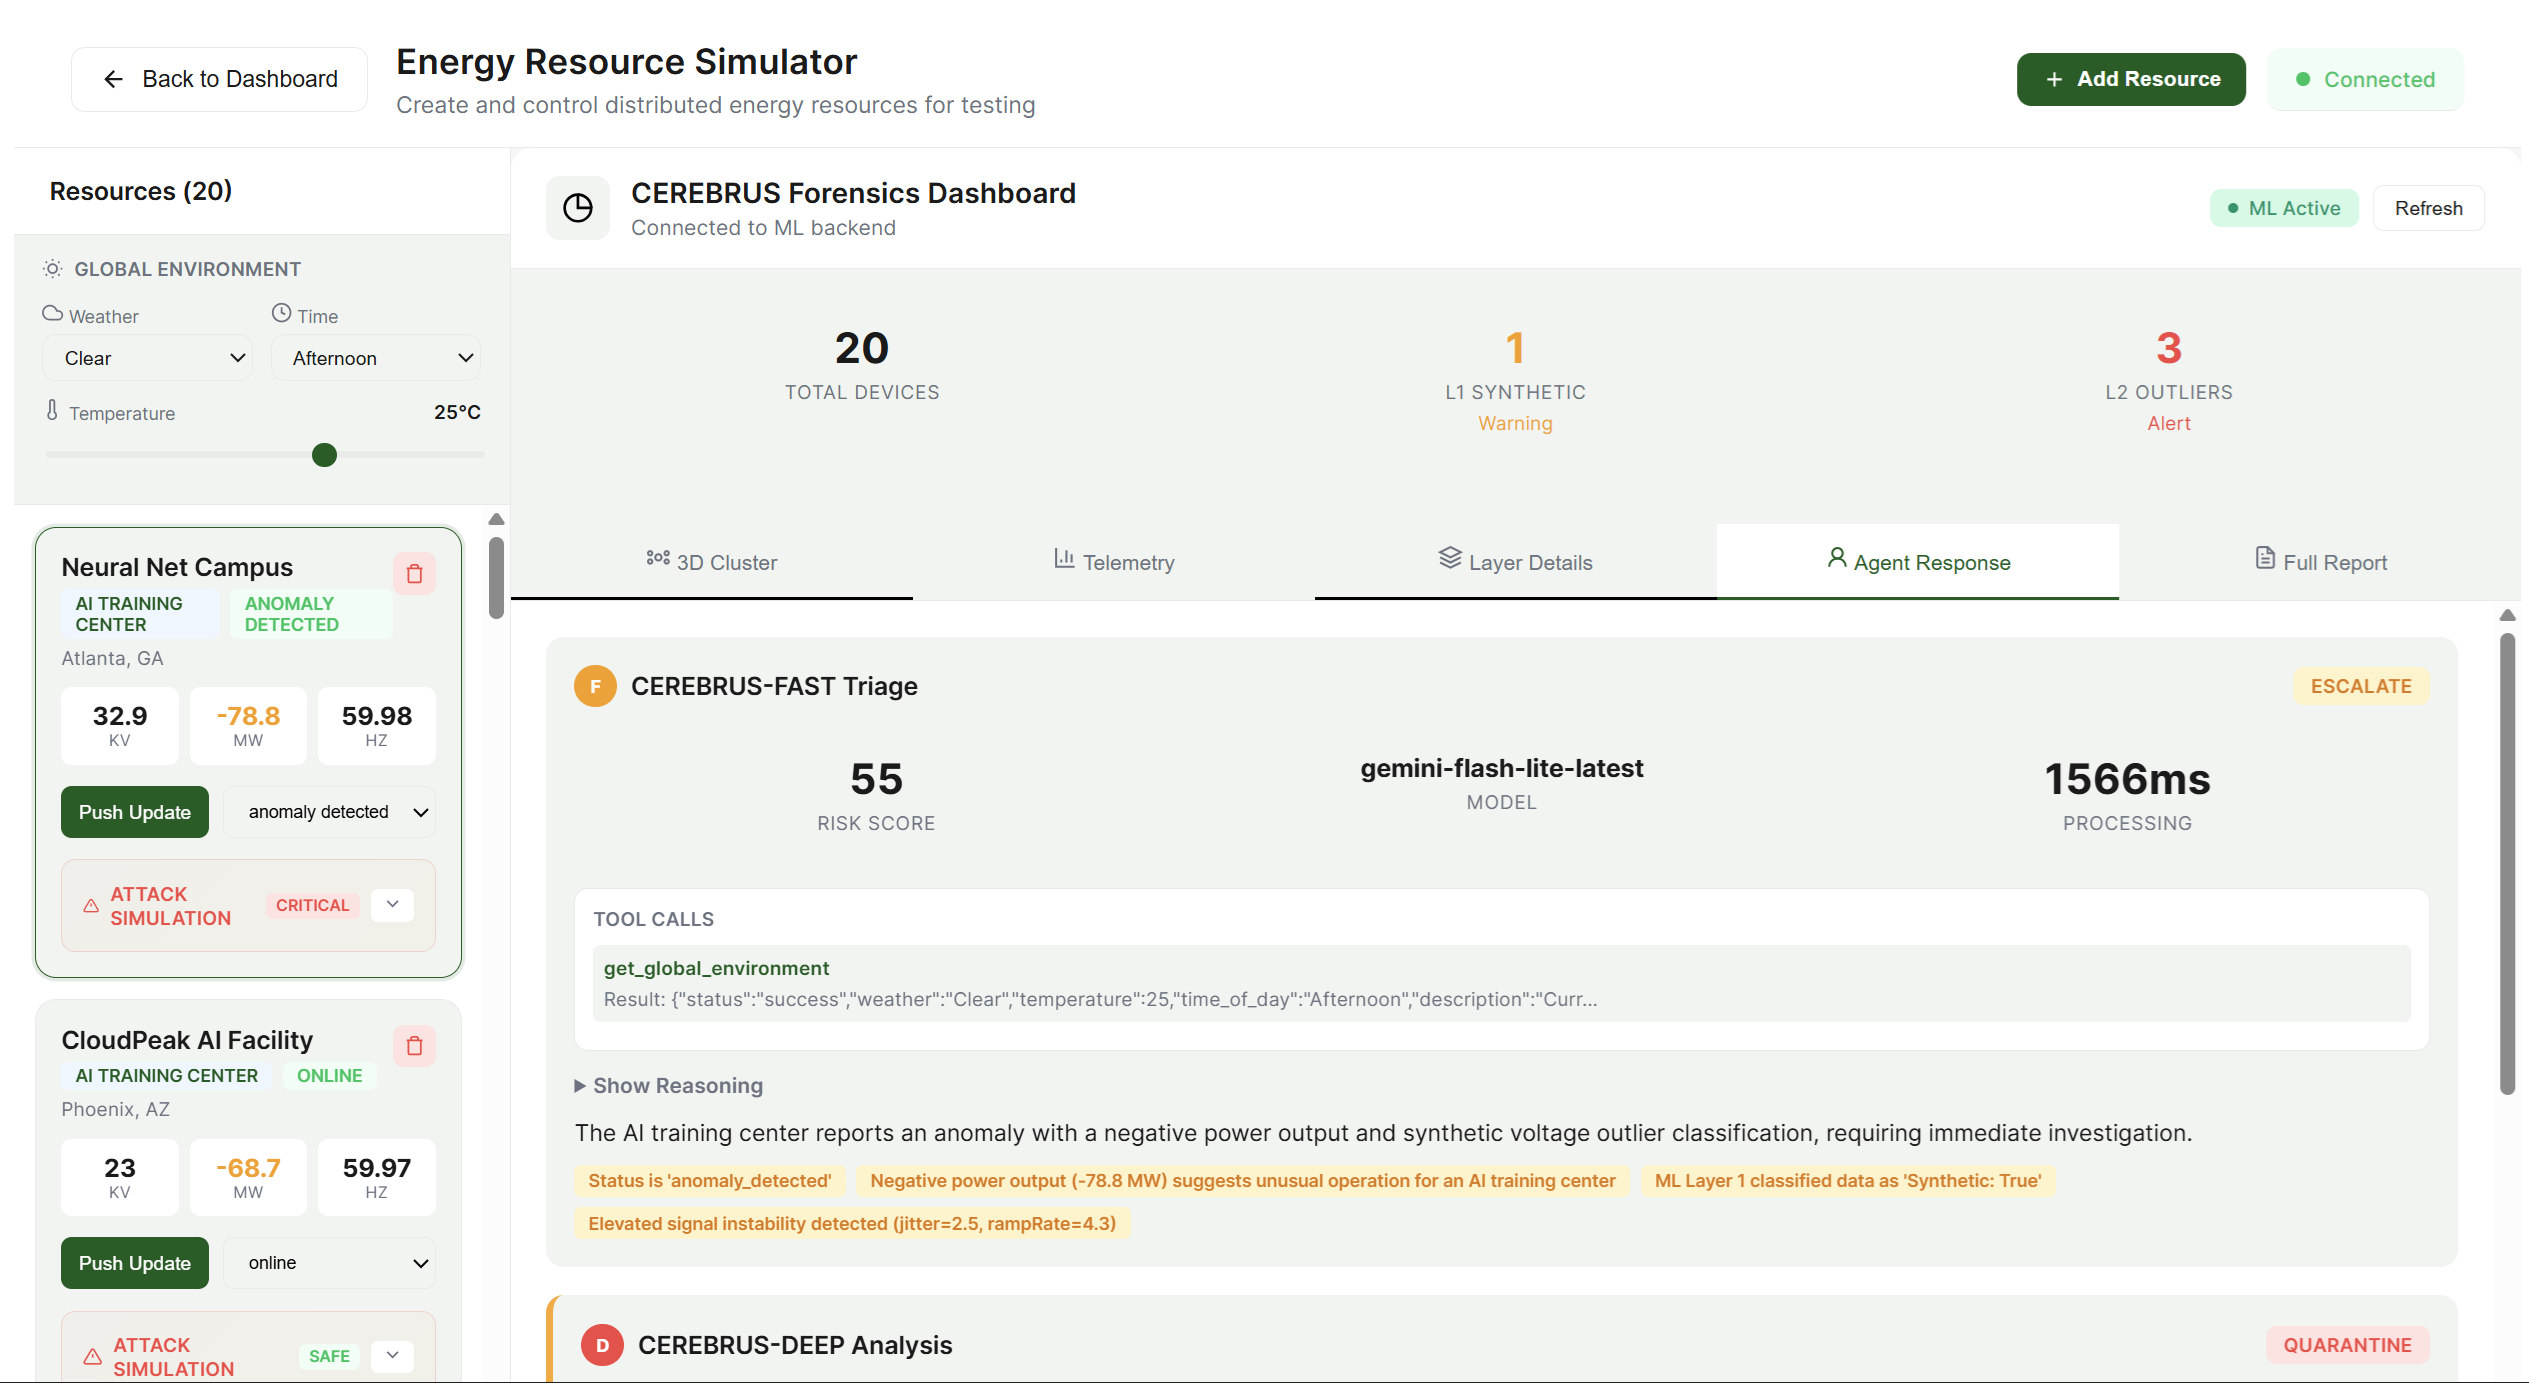Click the orange F triage badge
The image size is (2529, 1383).
[595, 686]
